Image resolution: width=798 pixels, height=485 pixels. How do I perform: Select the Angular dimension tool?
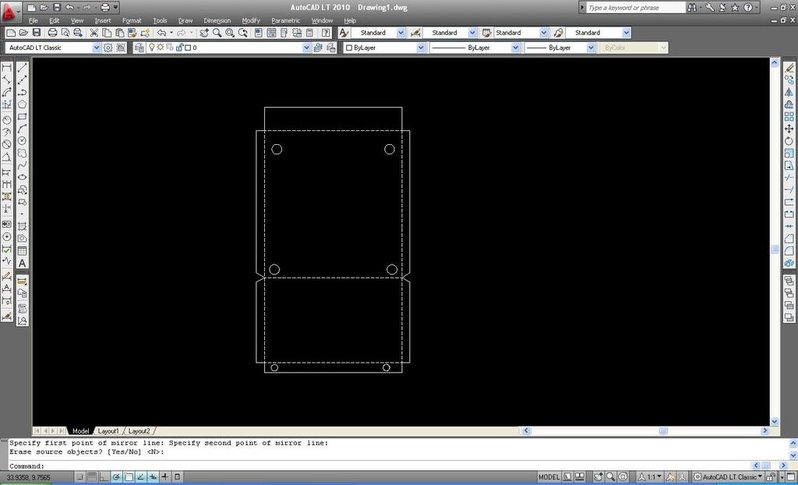click(7, 157)
